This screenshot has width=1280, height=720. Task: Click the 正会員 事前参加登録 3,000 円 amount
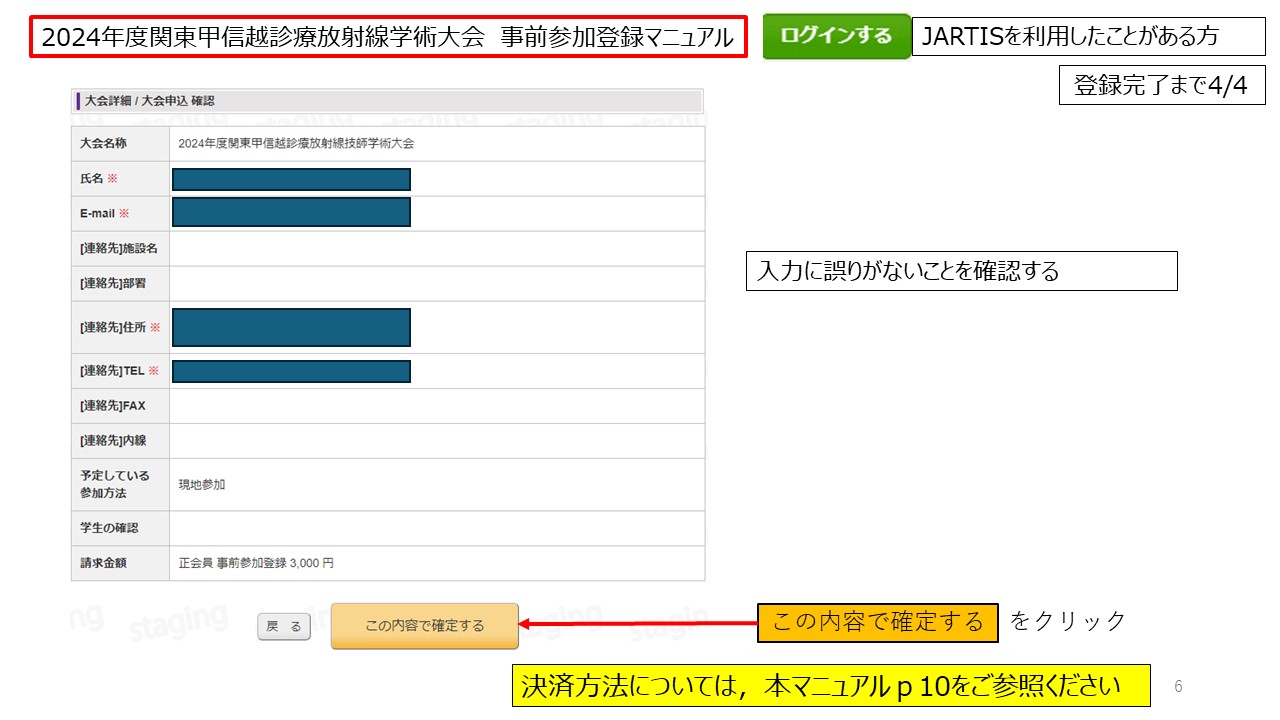(256, 563)
